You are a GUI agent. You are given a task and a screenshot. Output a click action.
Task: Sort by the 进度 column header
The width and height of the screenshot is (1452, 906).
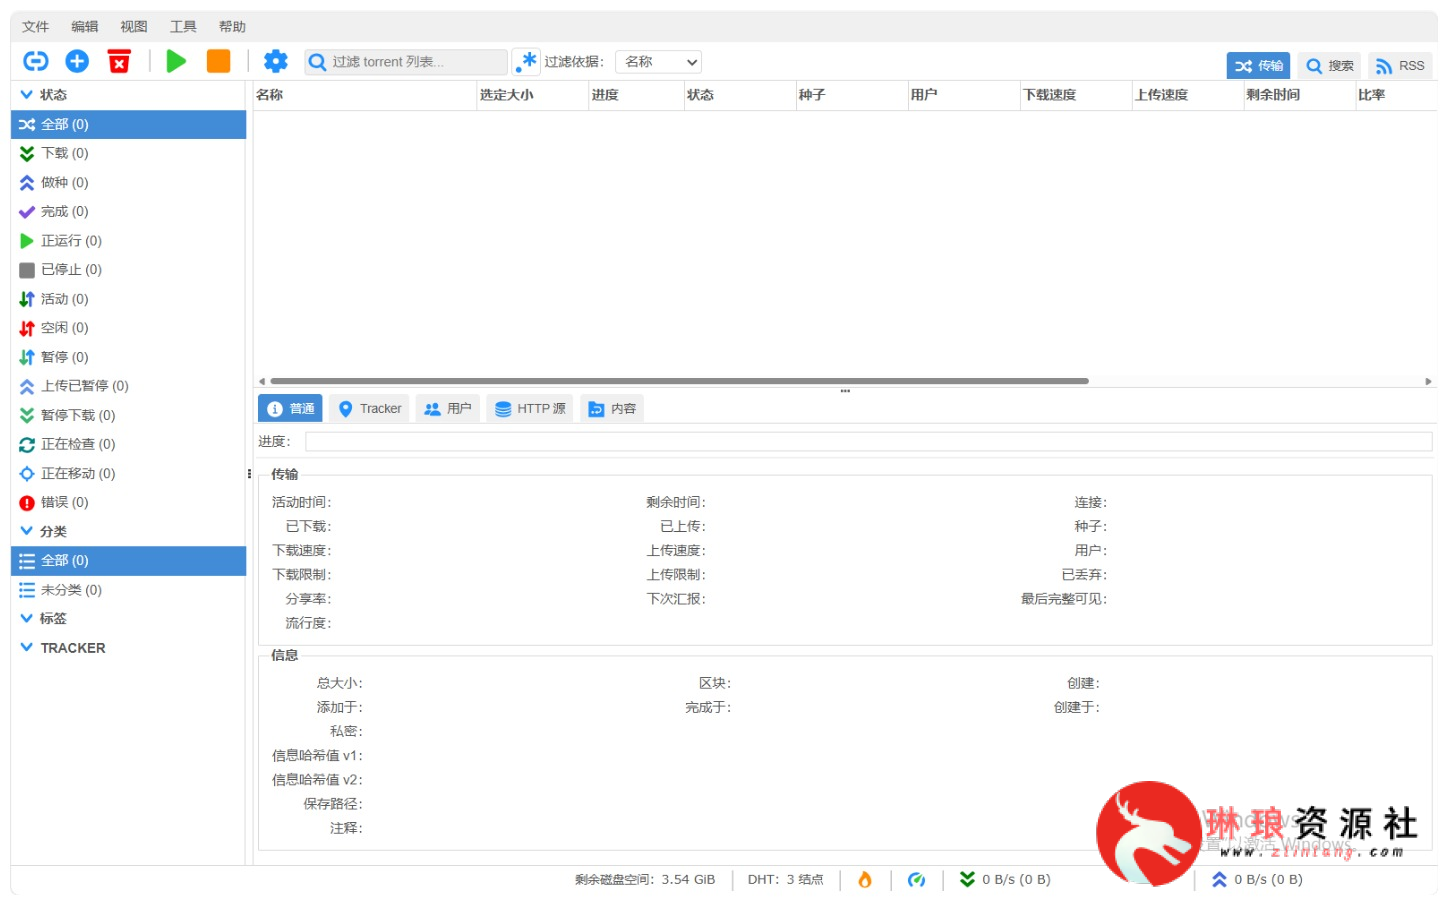click(637, 95)
